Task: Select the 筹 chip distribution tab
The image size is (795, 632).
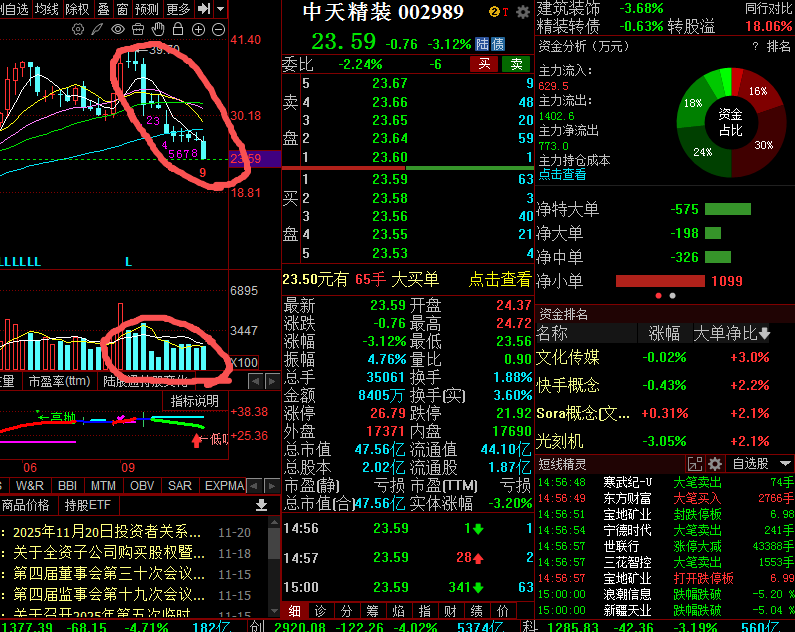Action: (x=373, y=611)
